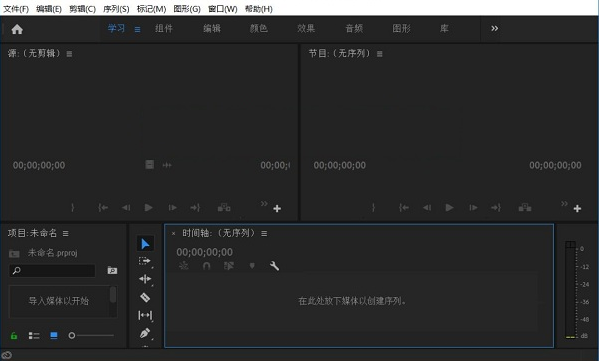The height and width of the screenshot is (361, 599).
Task: Switch to the 学习 workspace tab
Action: click(x=116, y=28)
